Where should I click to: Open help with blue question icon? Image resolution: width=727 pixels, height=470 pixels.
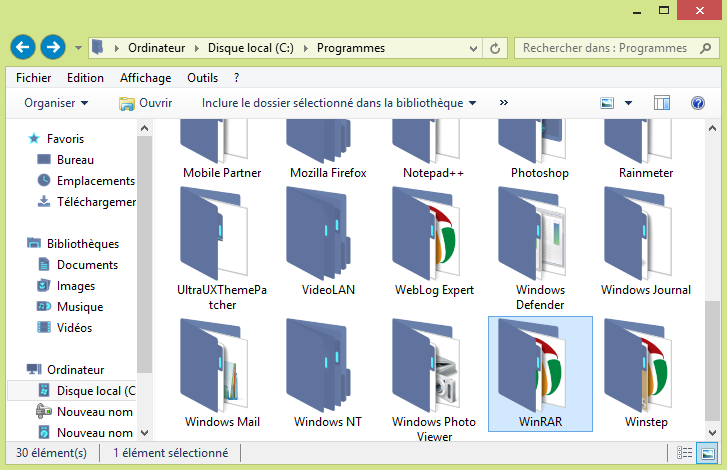[x=697, y=103]
